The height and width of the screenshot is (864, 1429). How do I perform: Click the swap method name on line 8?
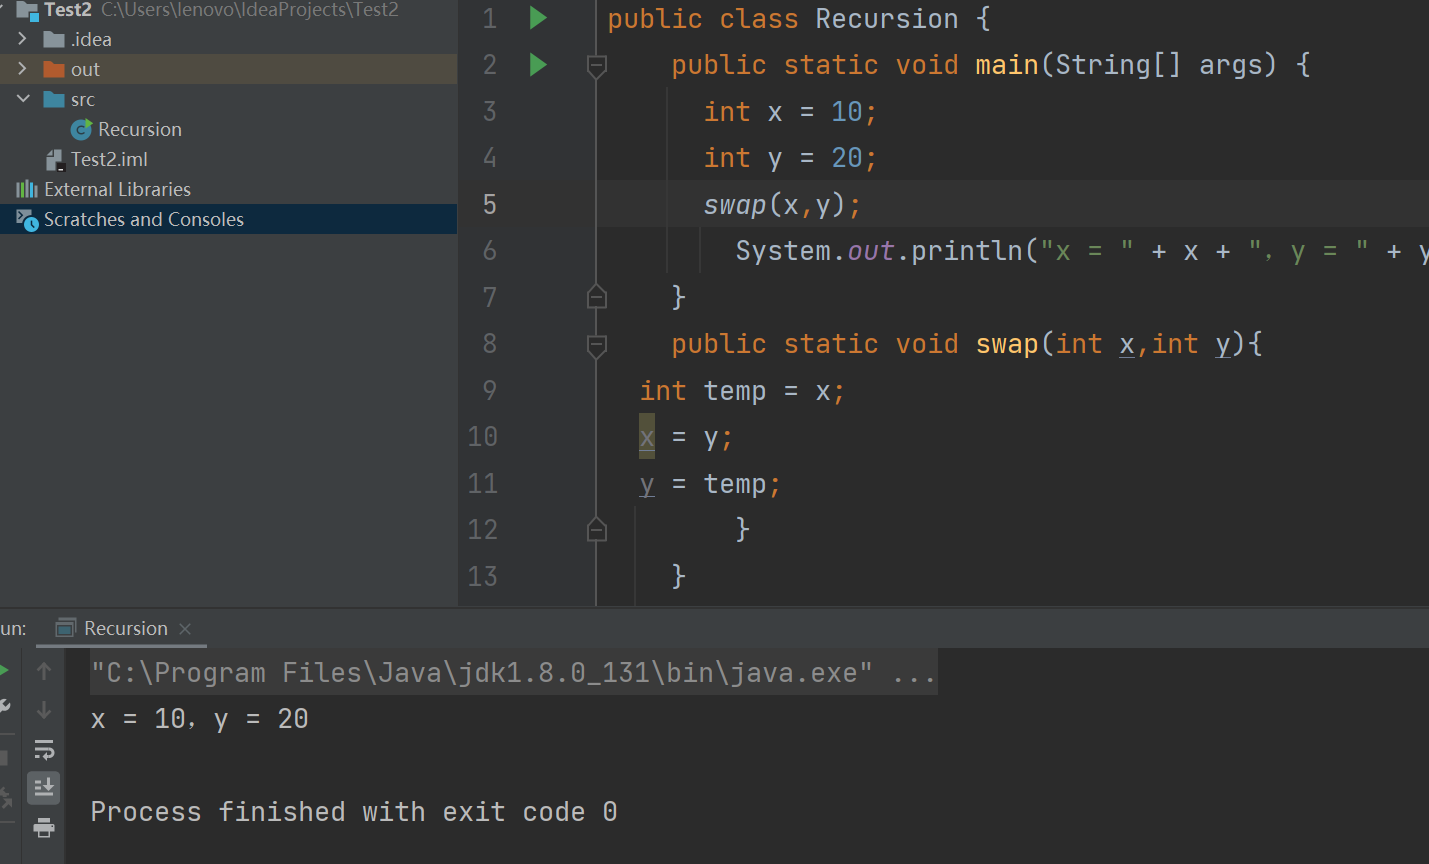pos(1007,344)
